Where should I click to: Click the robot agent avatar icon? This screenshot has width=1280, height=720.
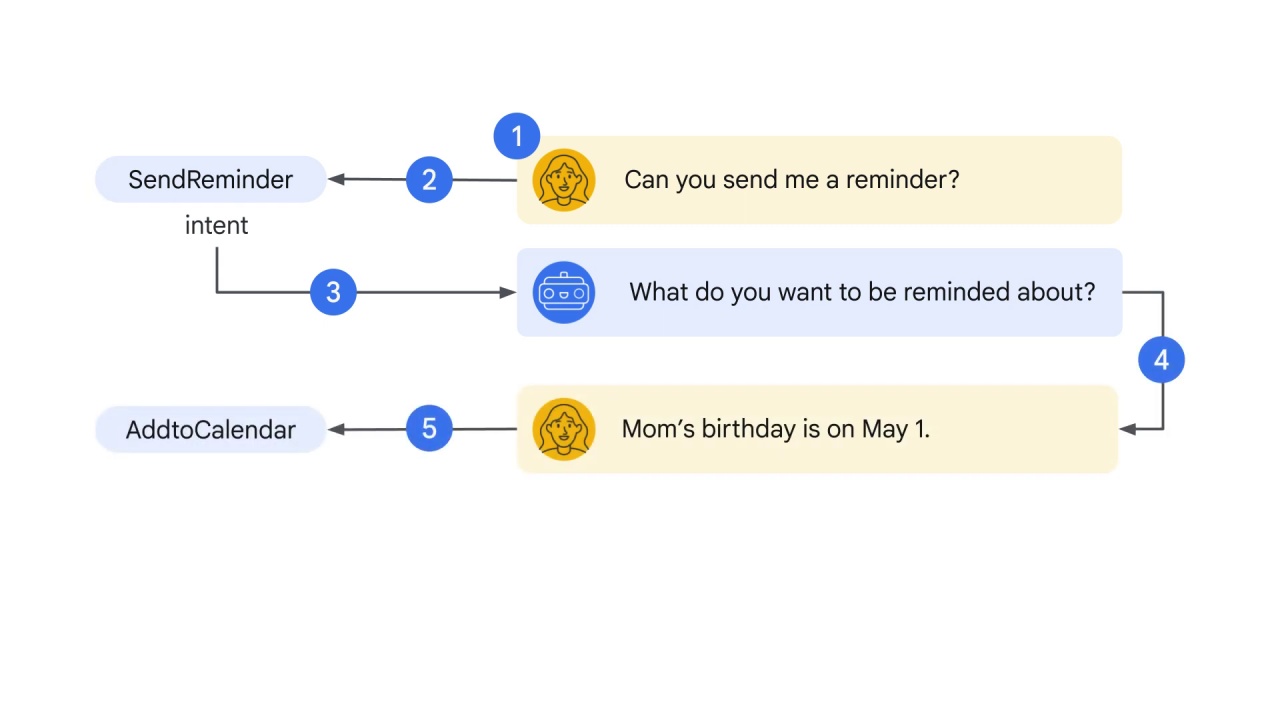click(564, 292)
